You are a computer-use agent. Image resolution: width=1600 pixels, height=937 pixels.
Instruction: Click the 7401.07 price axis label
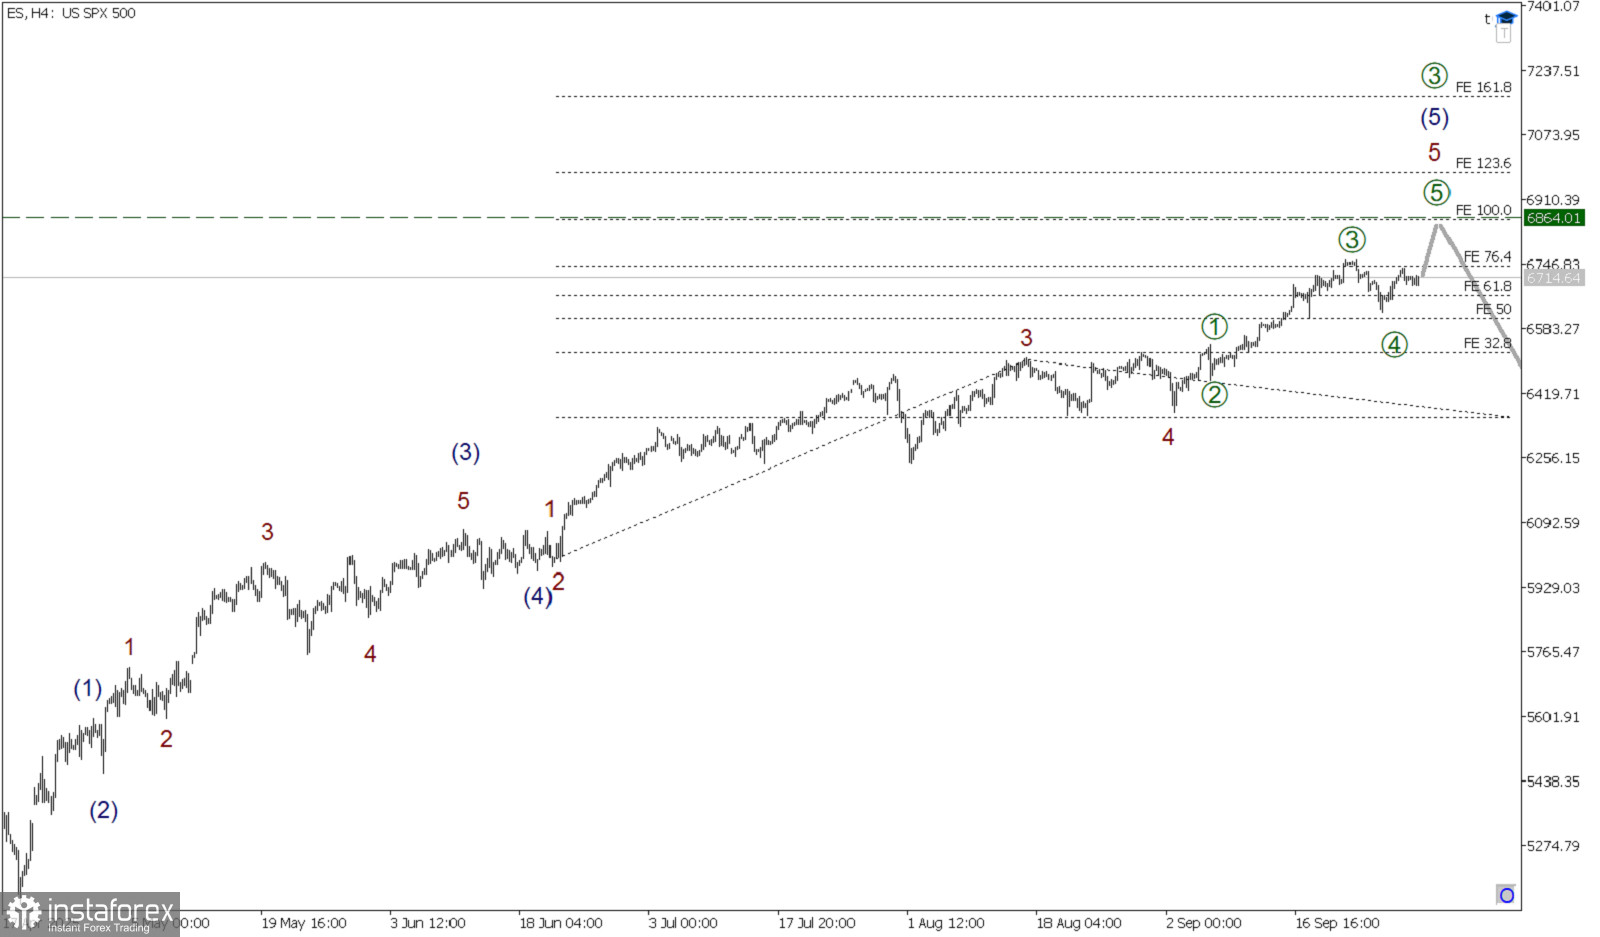pos(1554,6)
